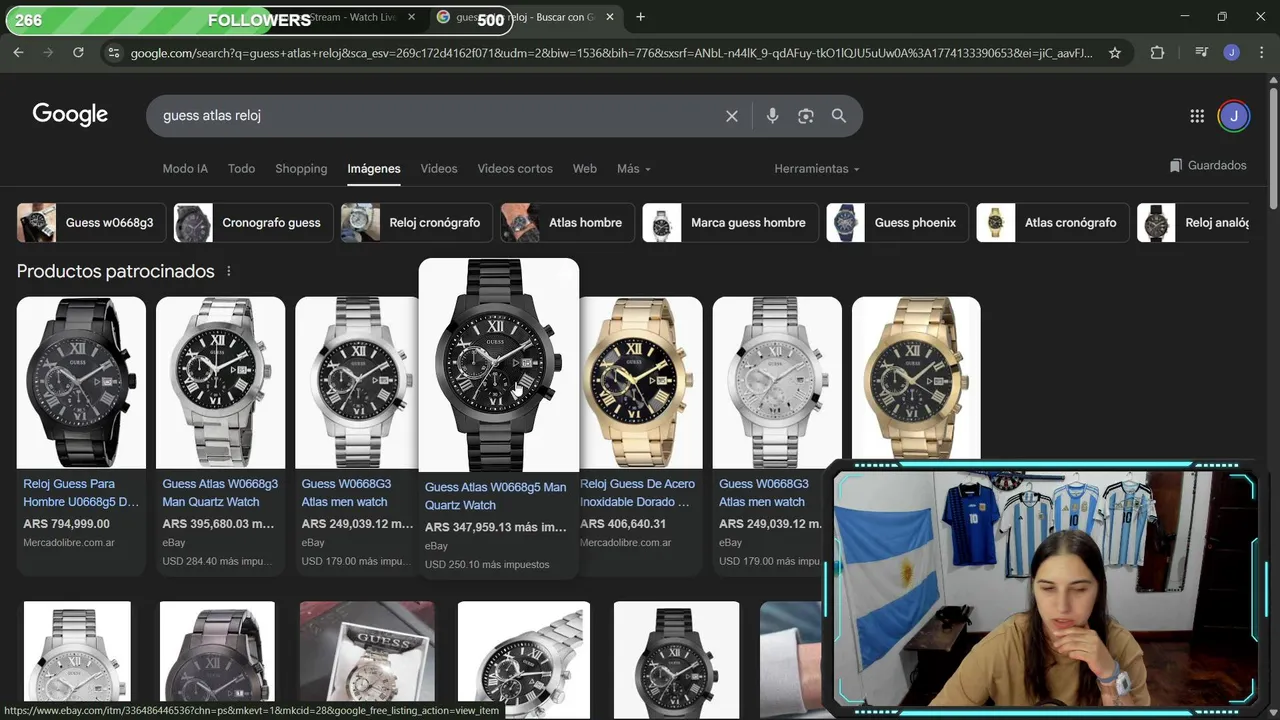Select Atlas cronógrafo suggestion chip

(1053, 223)
